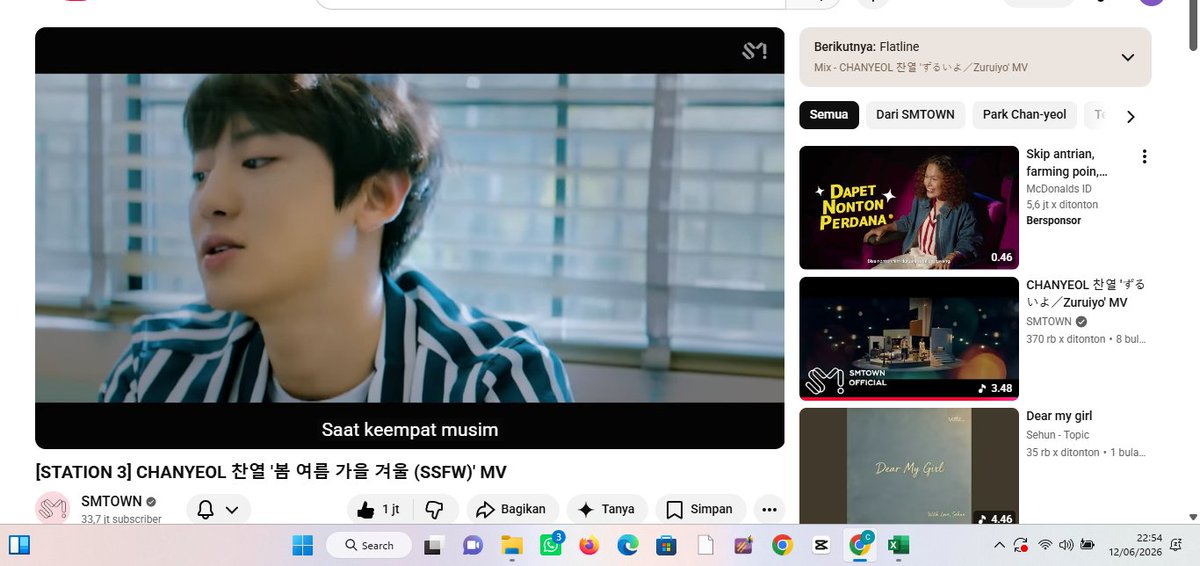This screenshot has height=566, width=1200.
Task: Open Wi-Fi network settings in tray
Action: pyautogui.click(x=1045, y=545)
